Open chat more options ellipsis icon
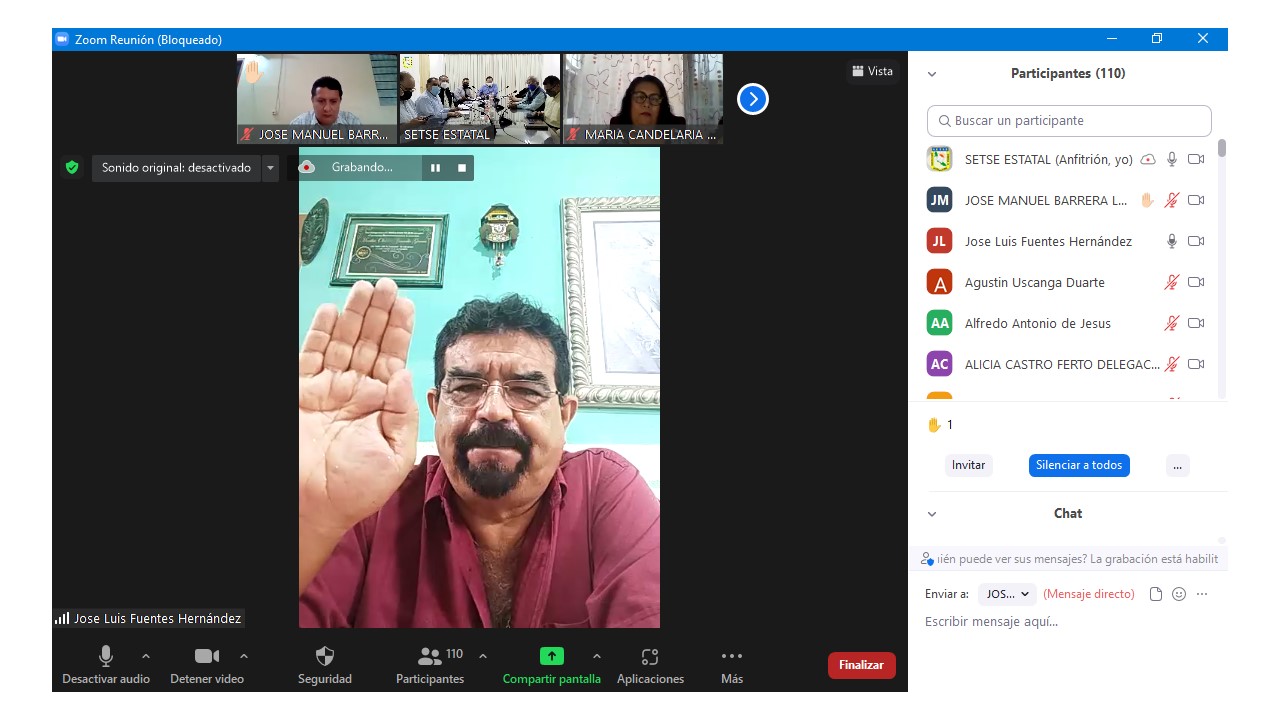This screenshot has width=1280, height=720. (x=1202, y=594)
